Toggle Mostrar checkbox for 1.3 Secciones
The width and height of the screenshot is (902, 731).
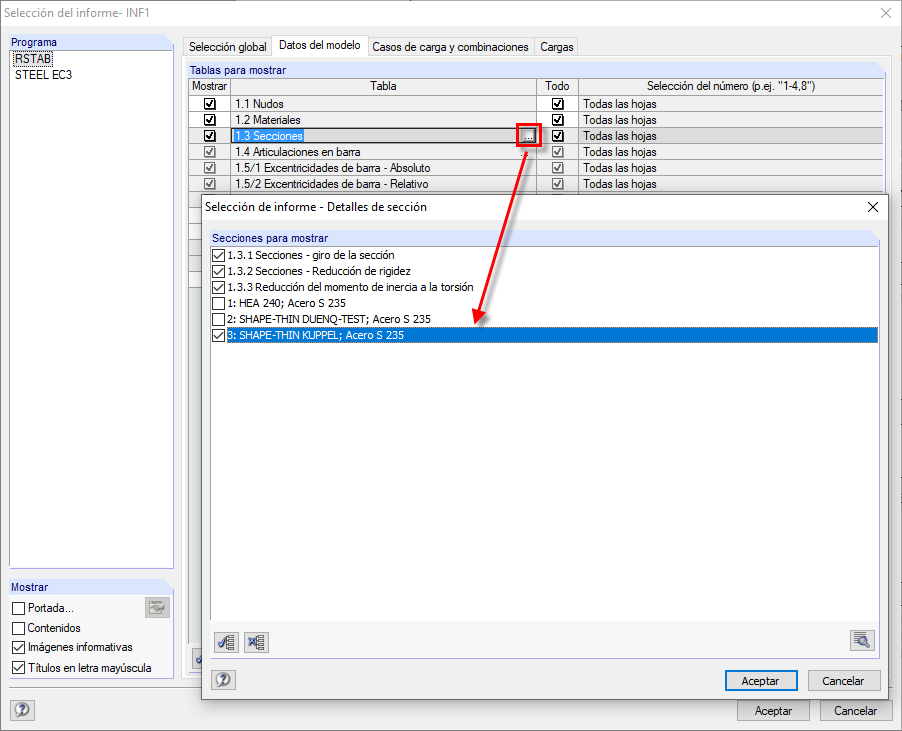pos(210,136)
